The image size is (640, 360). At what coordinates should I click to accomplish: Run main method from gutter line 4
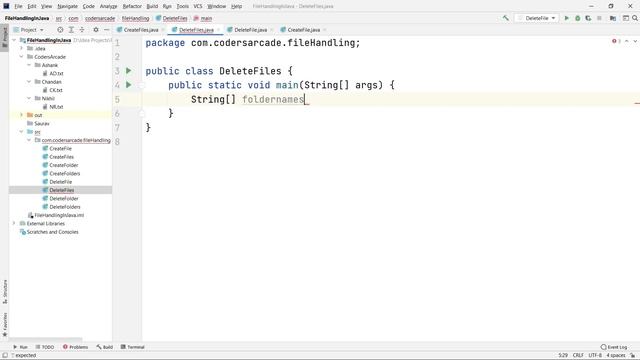point(129,85)
